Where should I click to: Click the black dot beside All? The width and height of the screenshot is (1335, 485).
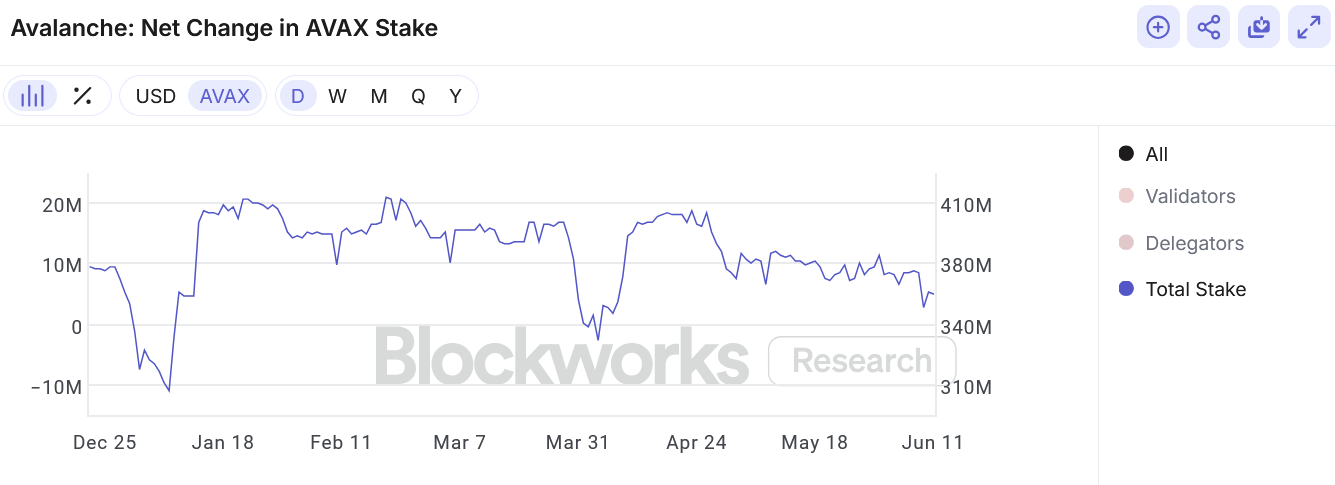pyautogui.click(x=1126, y=154)
